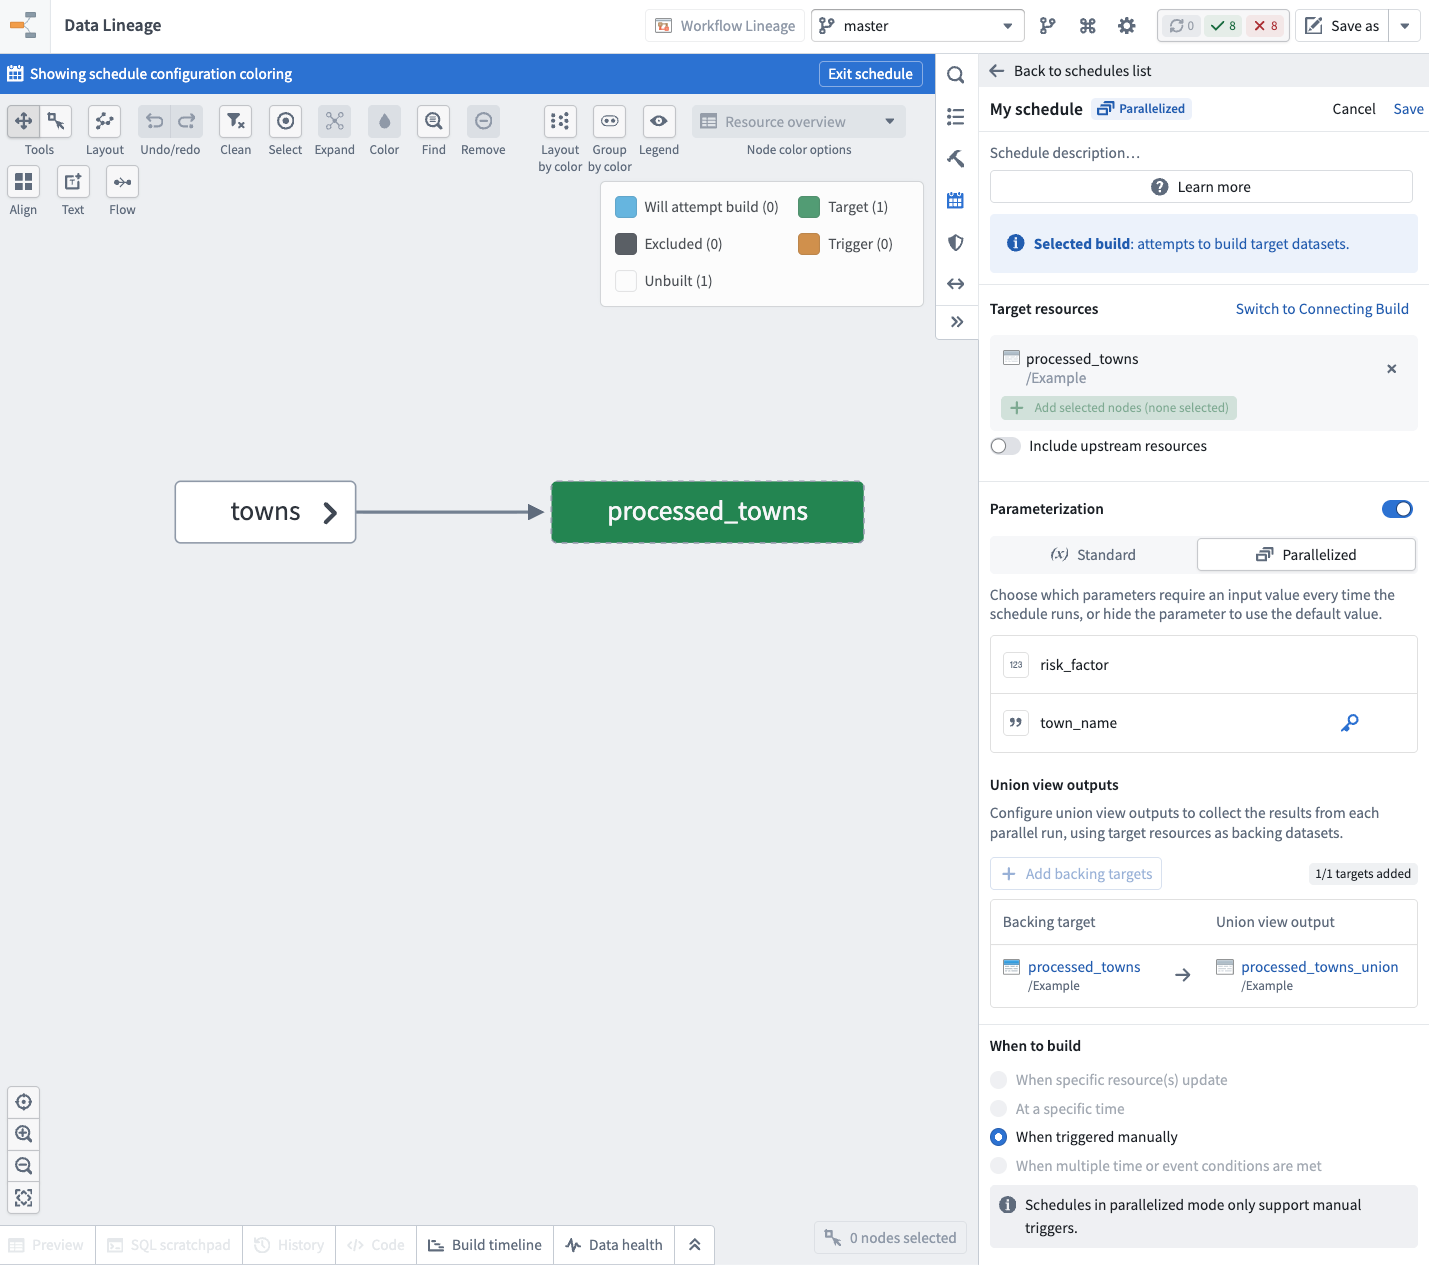
Task: Click the Exit schedule button
Action: tap(870, 74)
